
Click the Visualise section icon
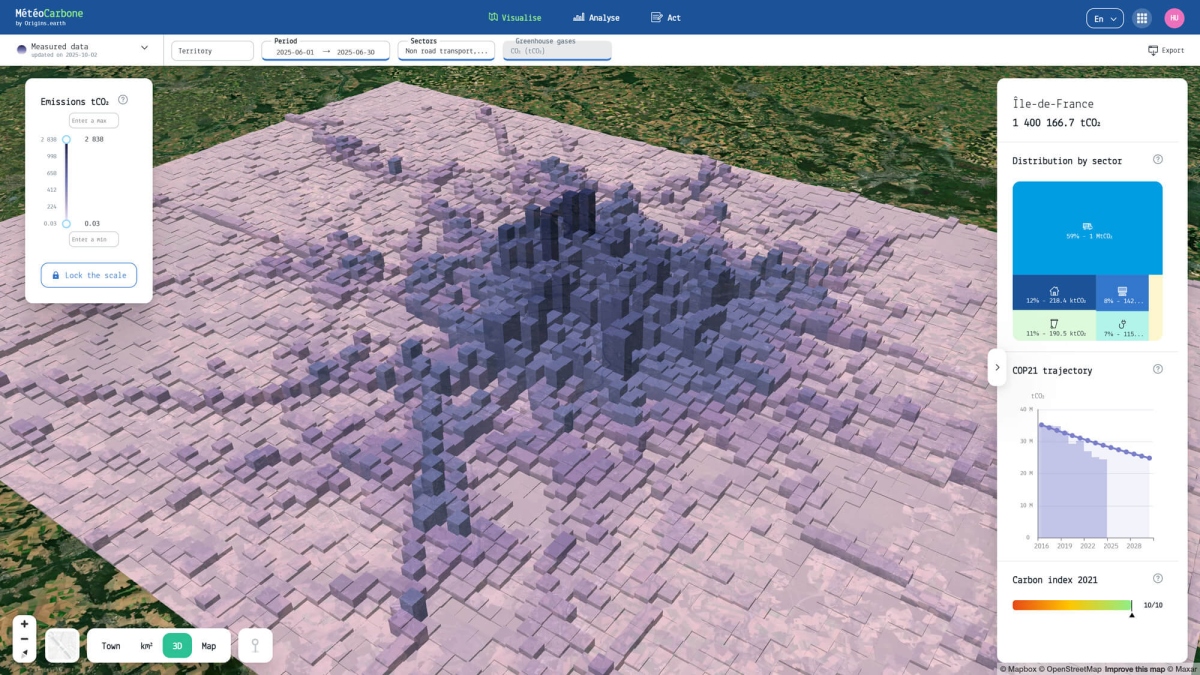[x=494, y=17]
